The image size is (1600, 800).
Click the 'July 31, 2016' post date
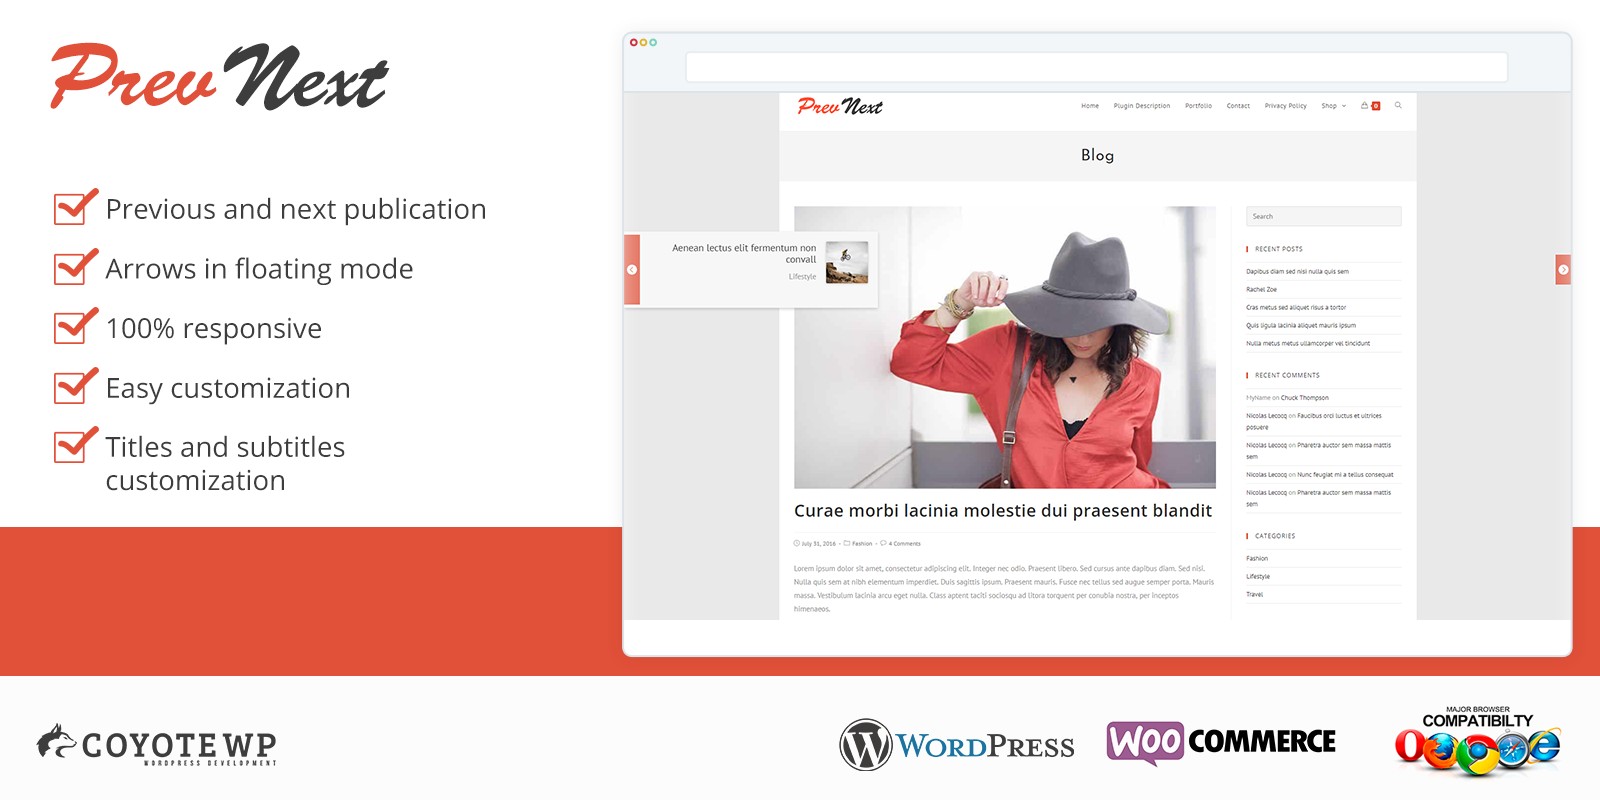[x=818, y=544]
